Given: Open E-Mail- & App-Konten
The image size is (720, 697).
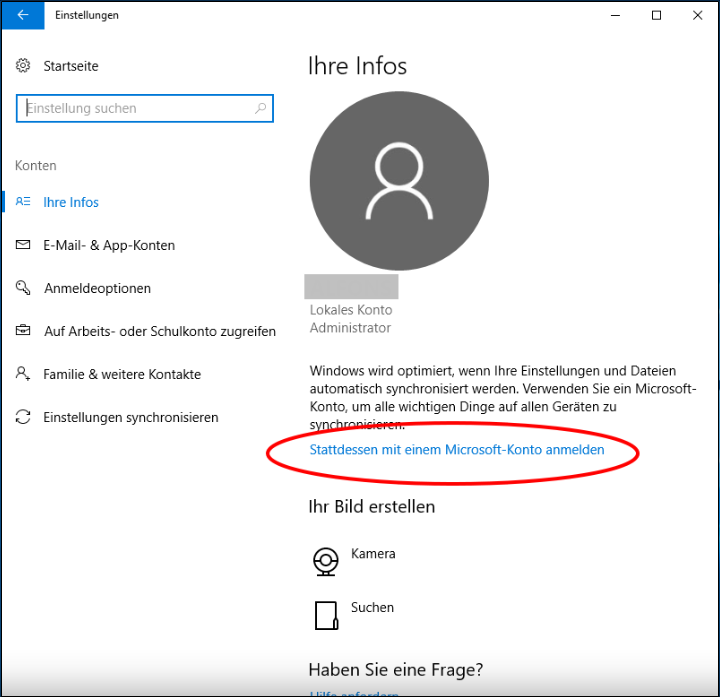Looking at the screenshot, I should click(109, 245).
